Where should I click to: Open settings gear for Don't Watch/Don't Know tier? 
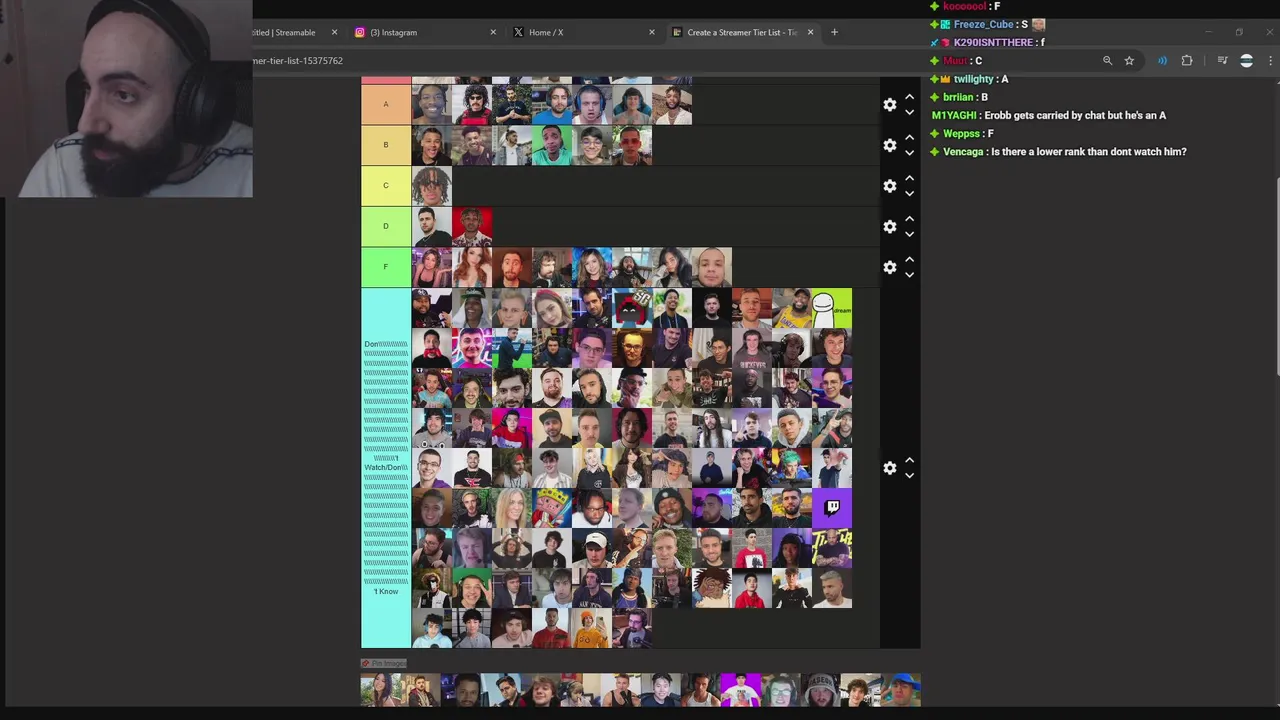click(890, 468)
